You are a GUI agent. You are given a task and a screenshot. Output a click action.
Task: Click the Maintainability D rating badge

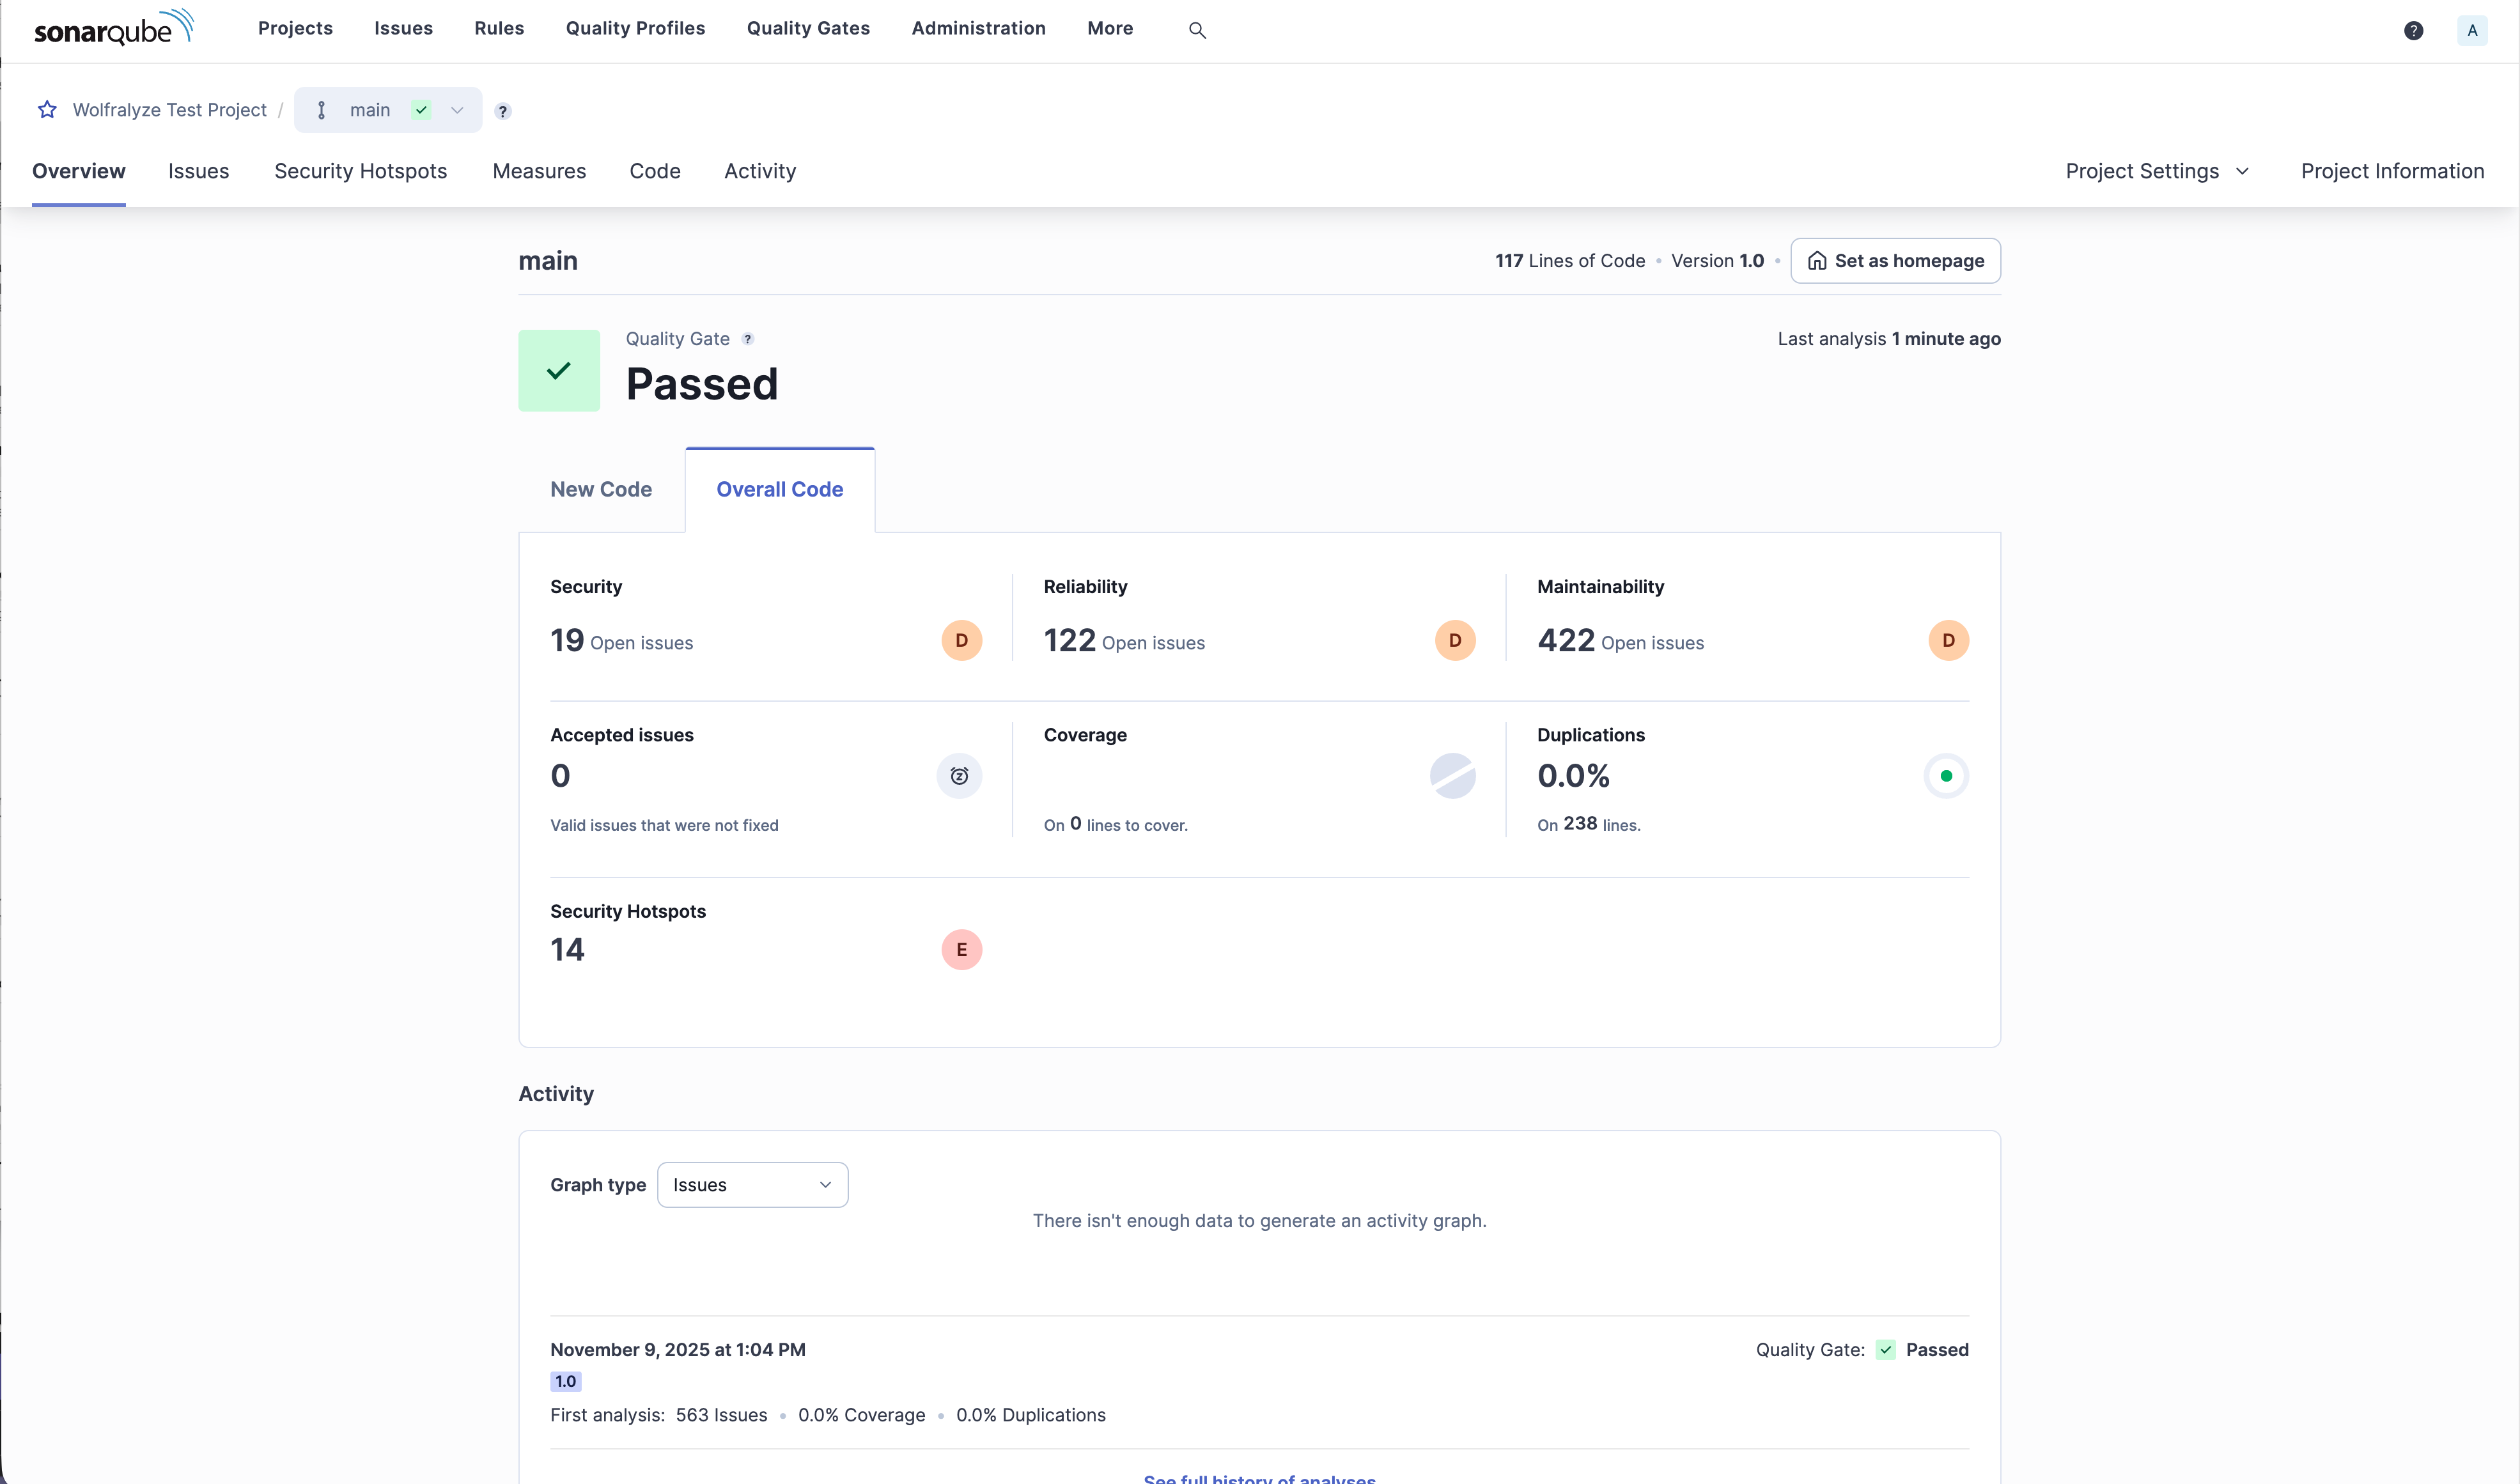[1947, 640]
